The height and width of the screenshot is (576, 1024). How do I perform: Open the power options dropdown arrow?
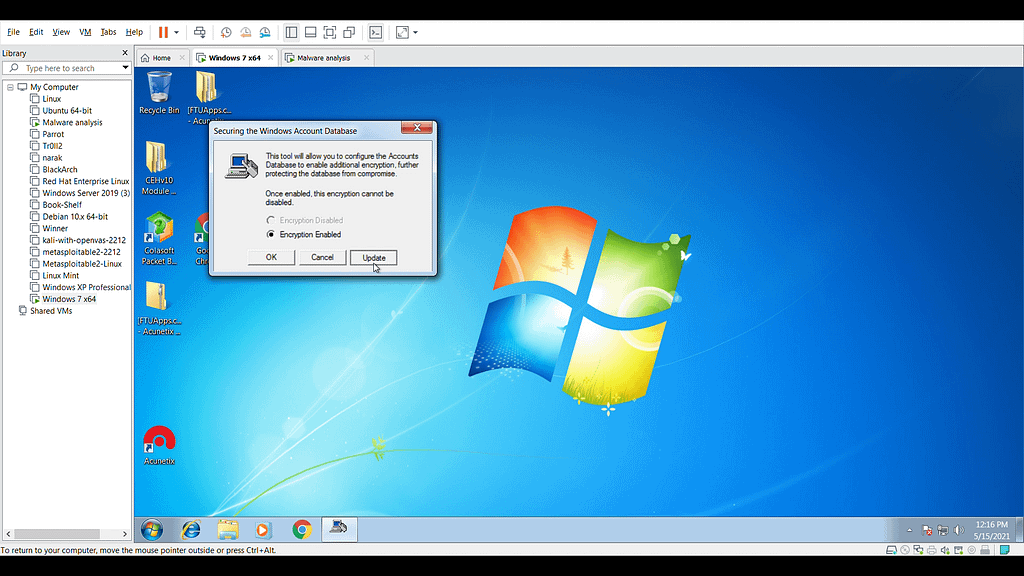(x=176, y=32)
